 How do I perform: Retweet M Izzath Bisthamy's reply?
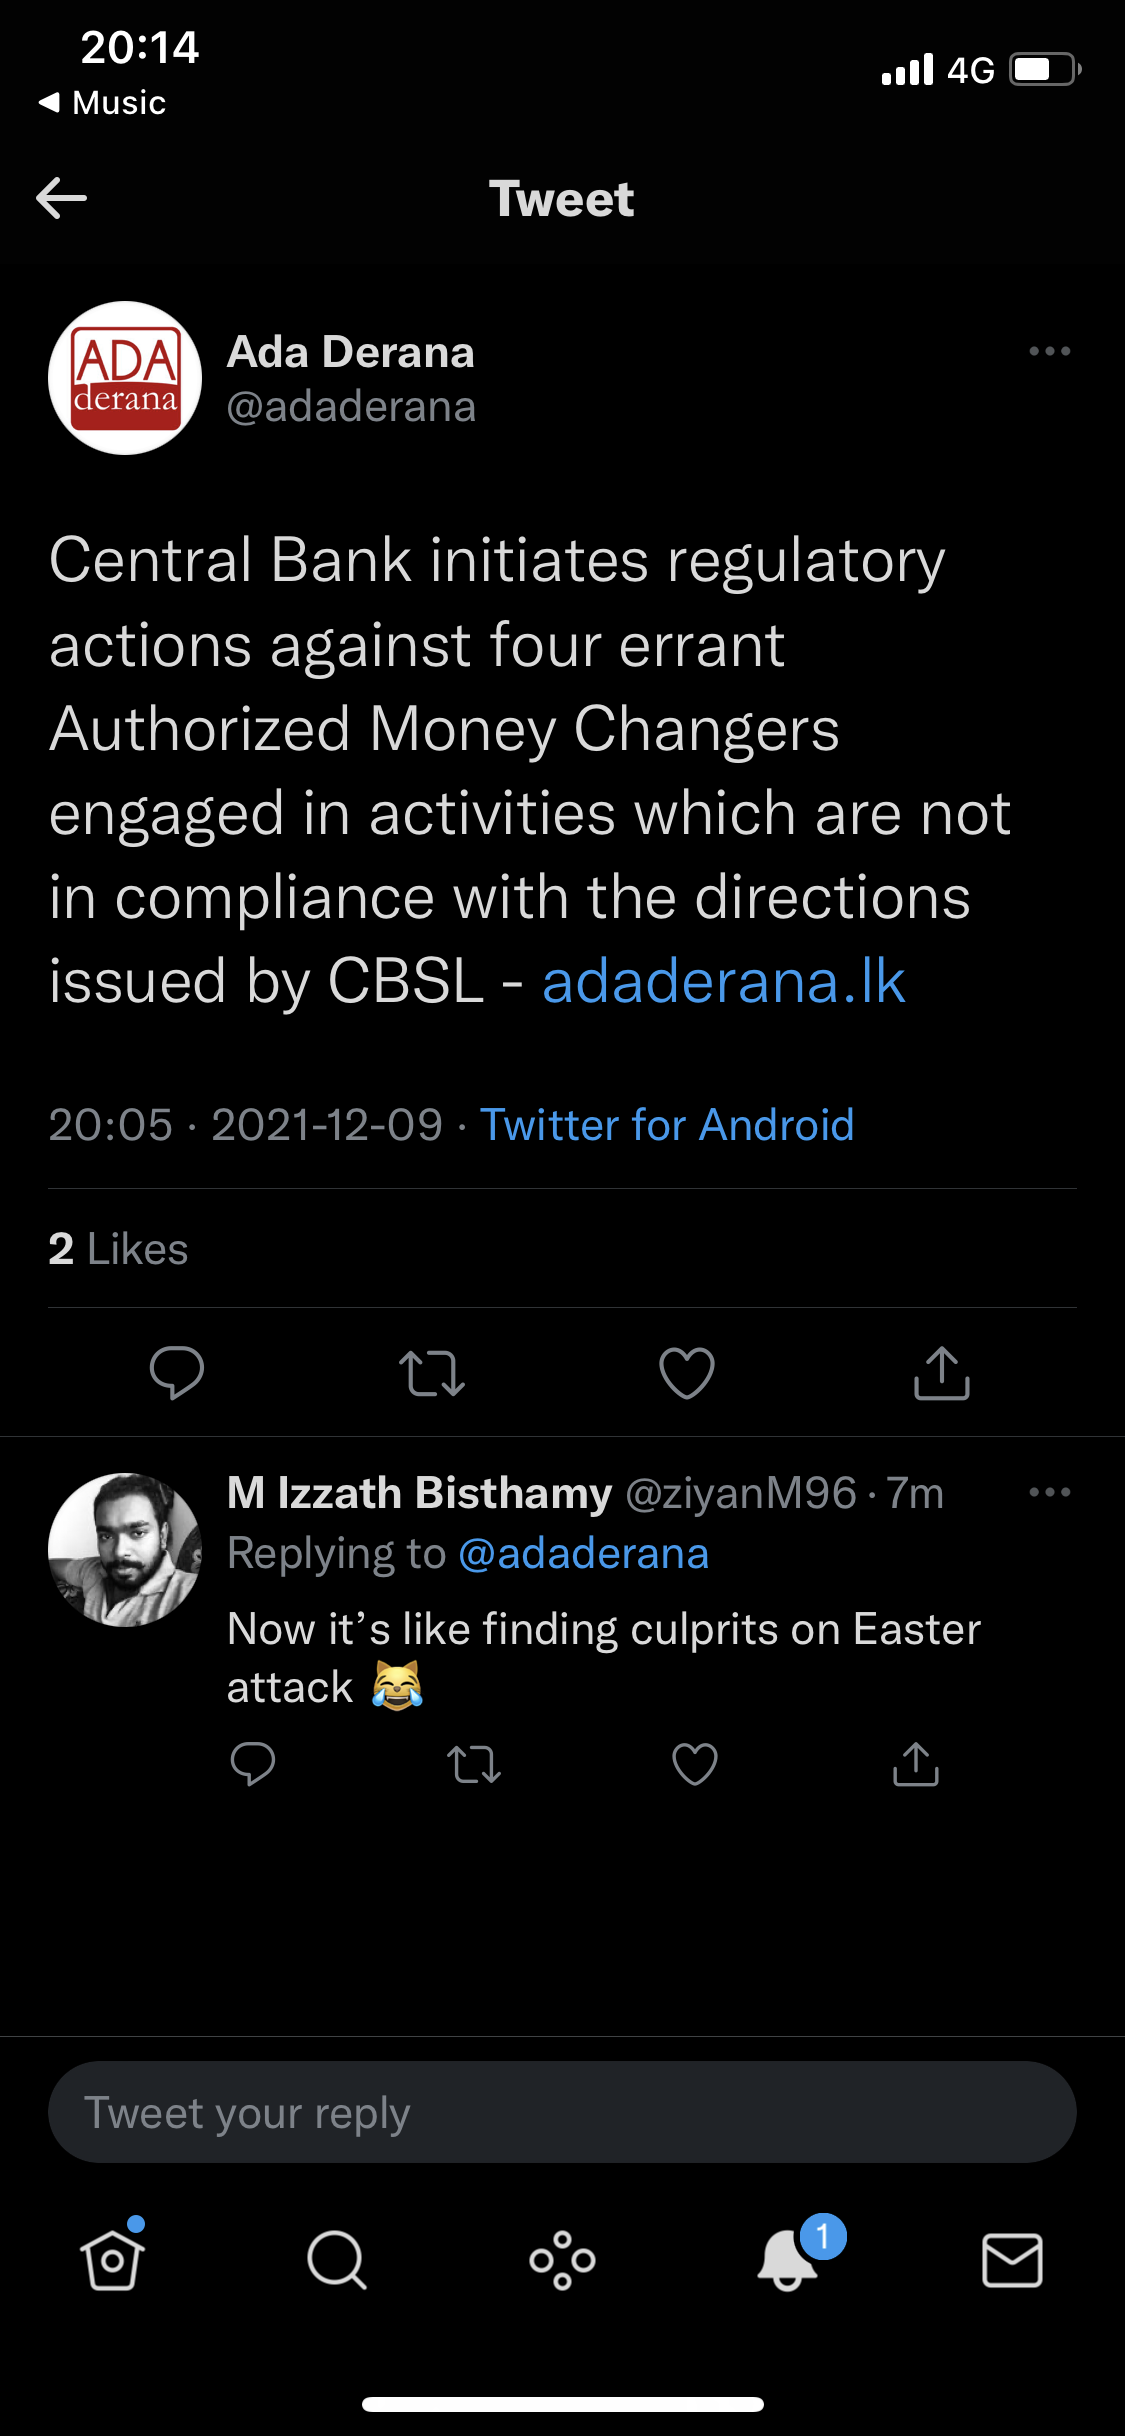[474, 1765]
